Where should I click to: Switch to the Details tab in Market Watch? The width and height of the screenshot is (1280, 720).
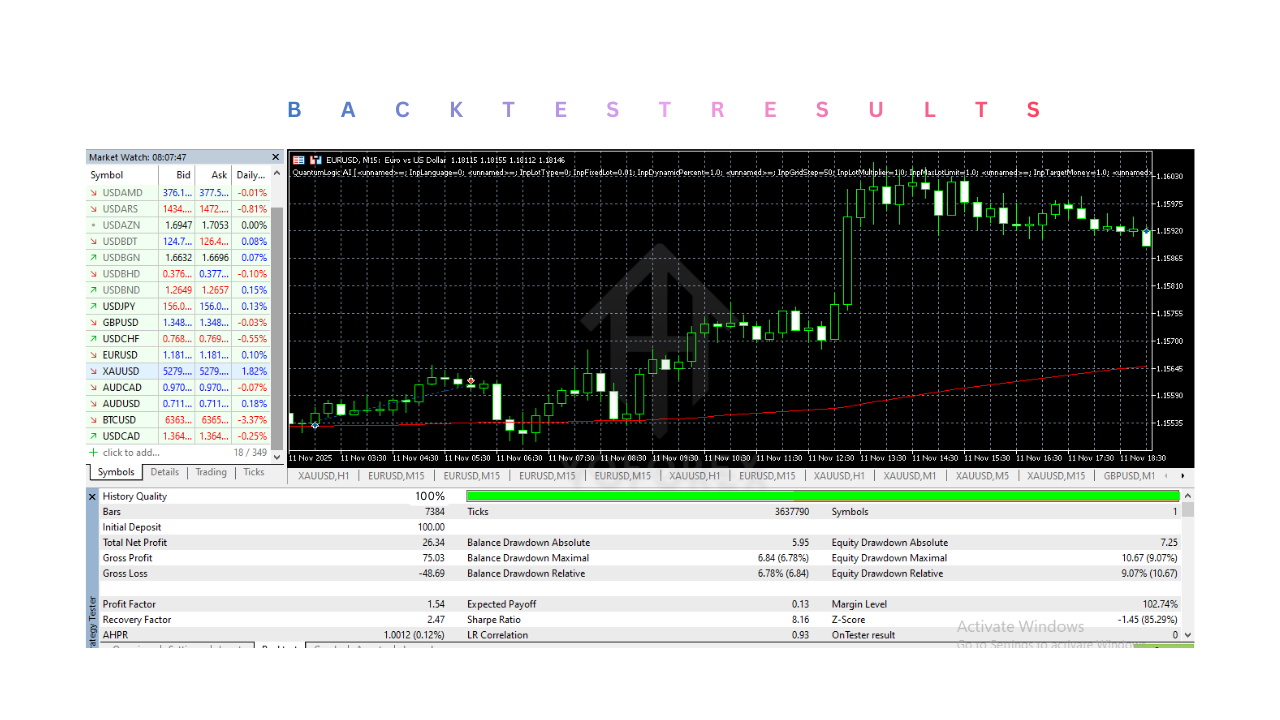(164, 472)
